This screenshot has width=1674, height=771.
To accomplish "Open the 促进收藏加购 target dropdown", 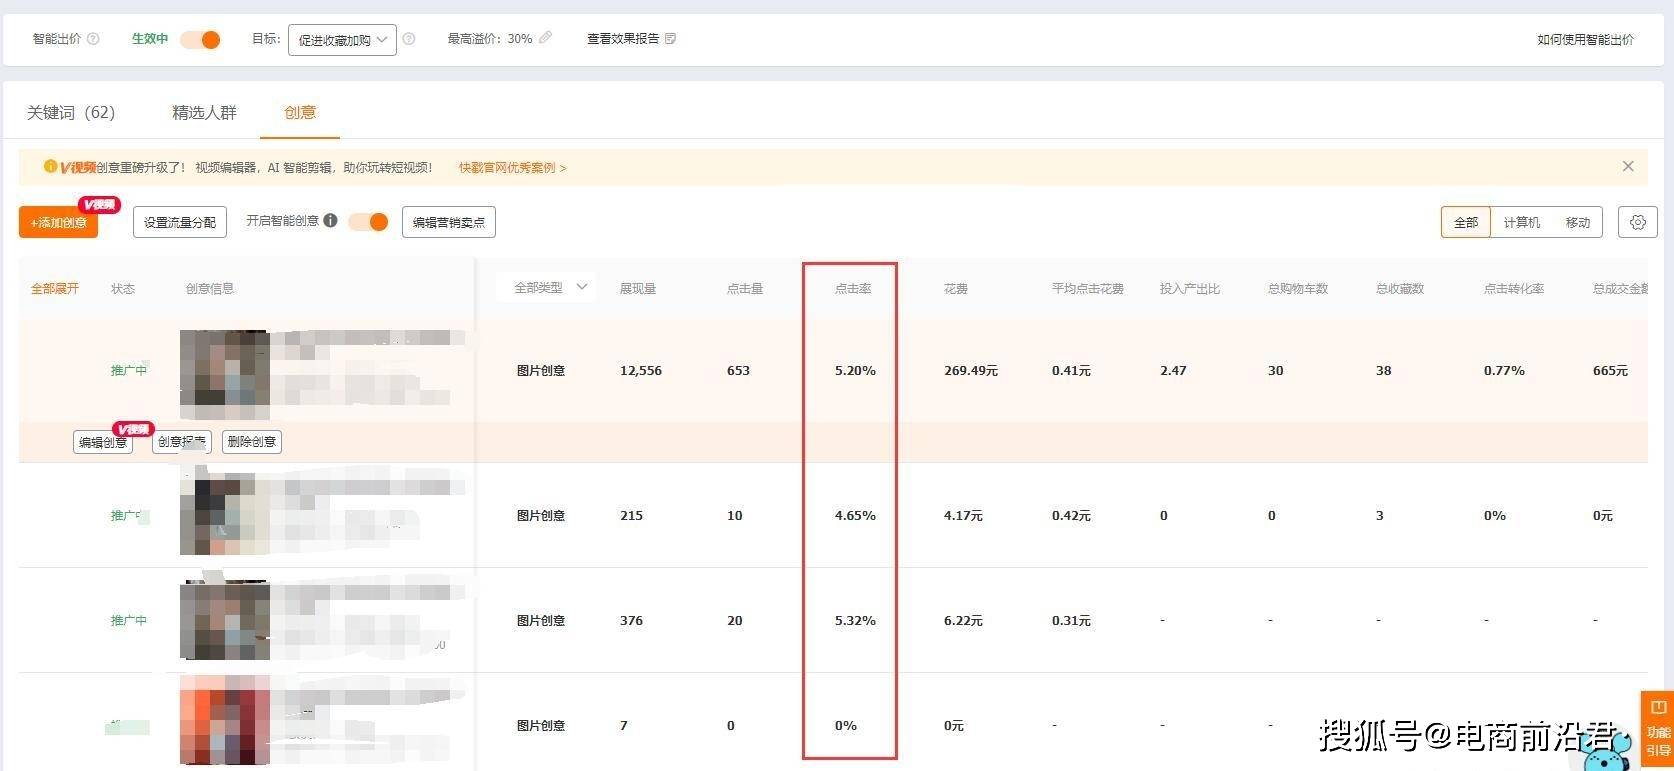I will pyautogui.click(x=342, y=40).
